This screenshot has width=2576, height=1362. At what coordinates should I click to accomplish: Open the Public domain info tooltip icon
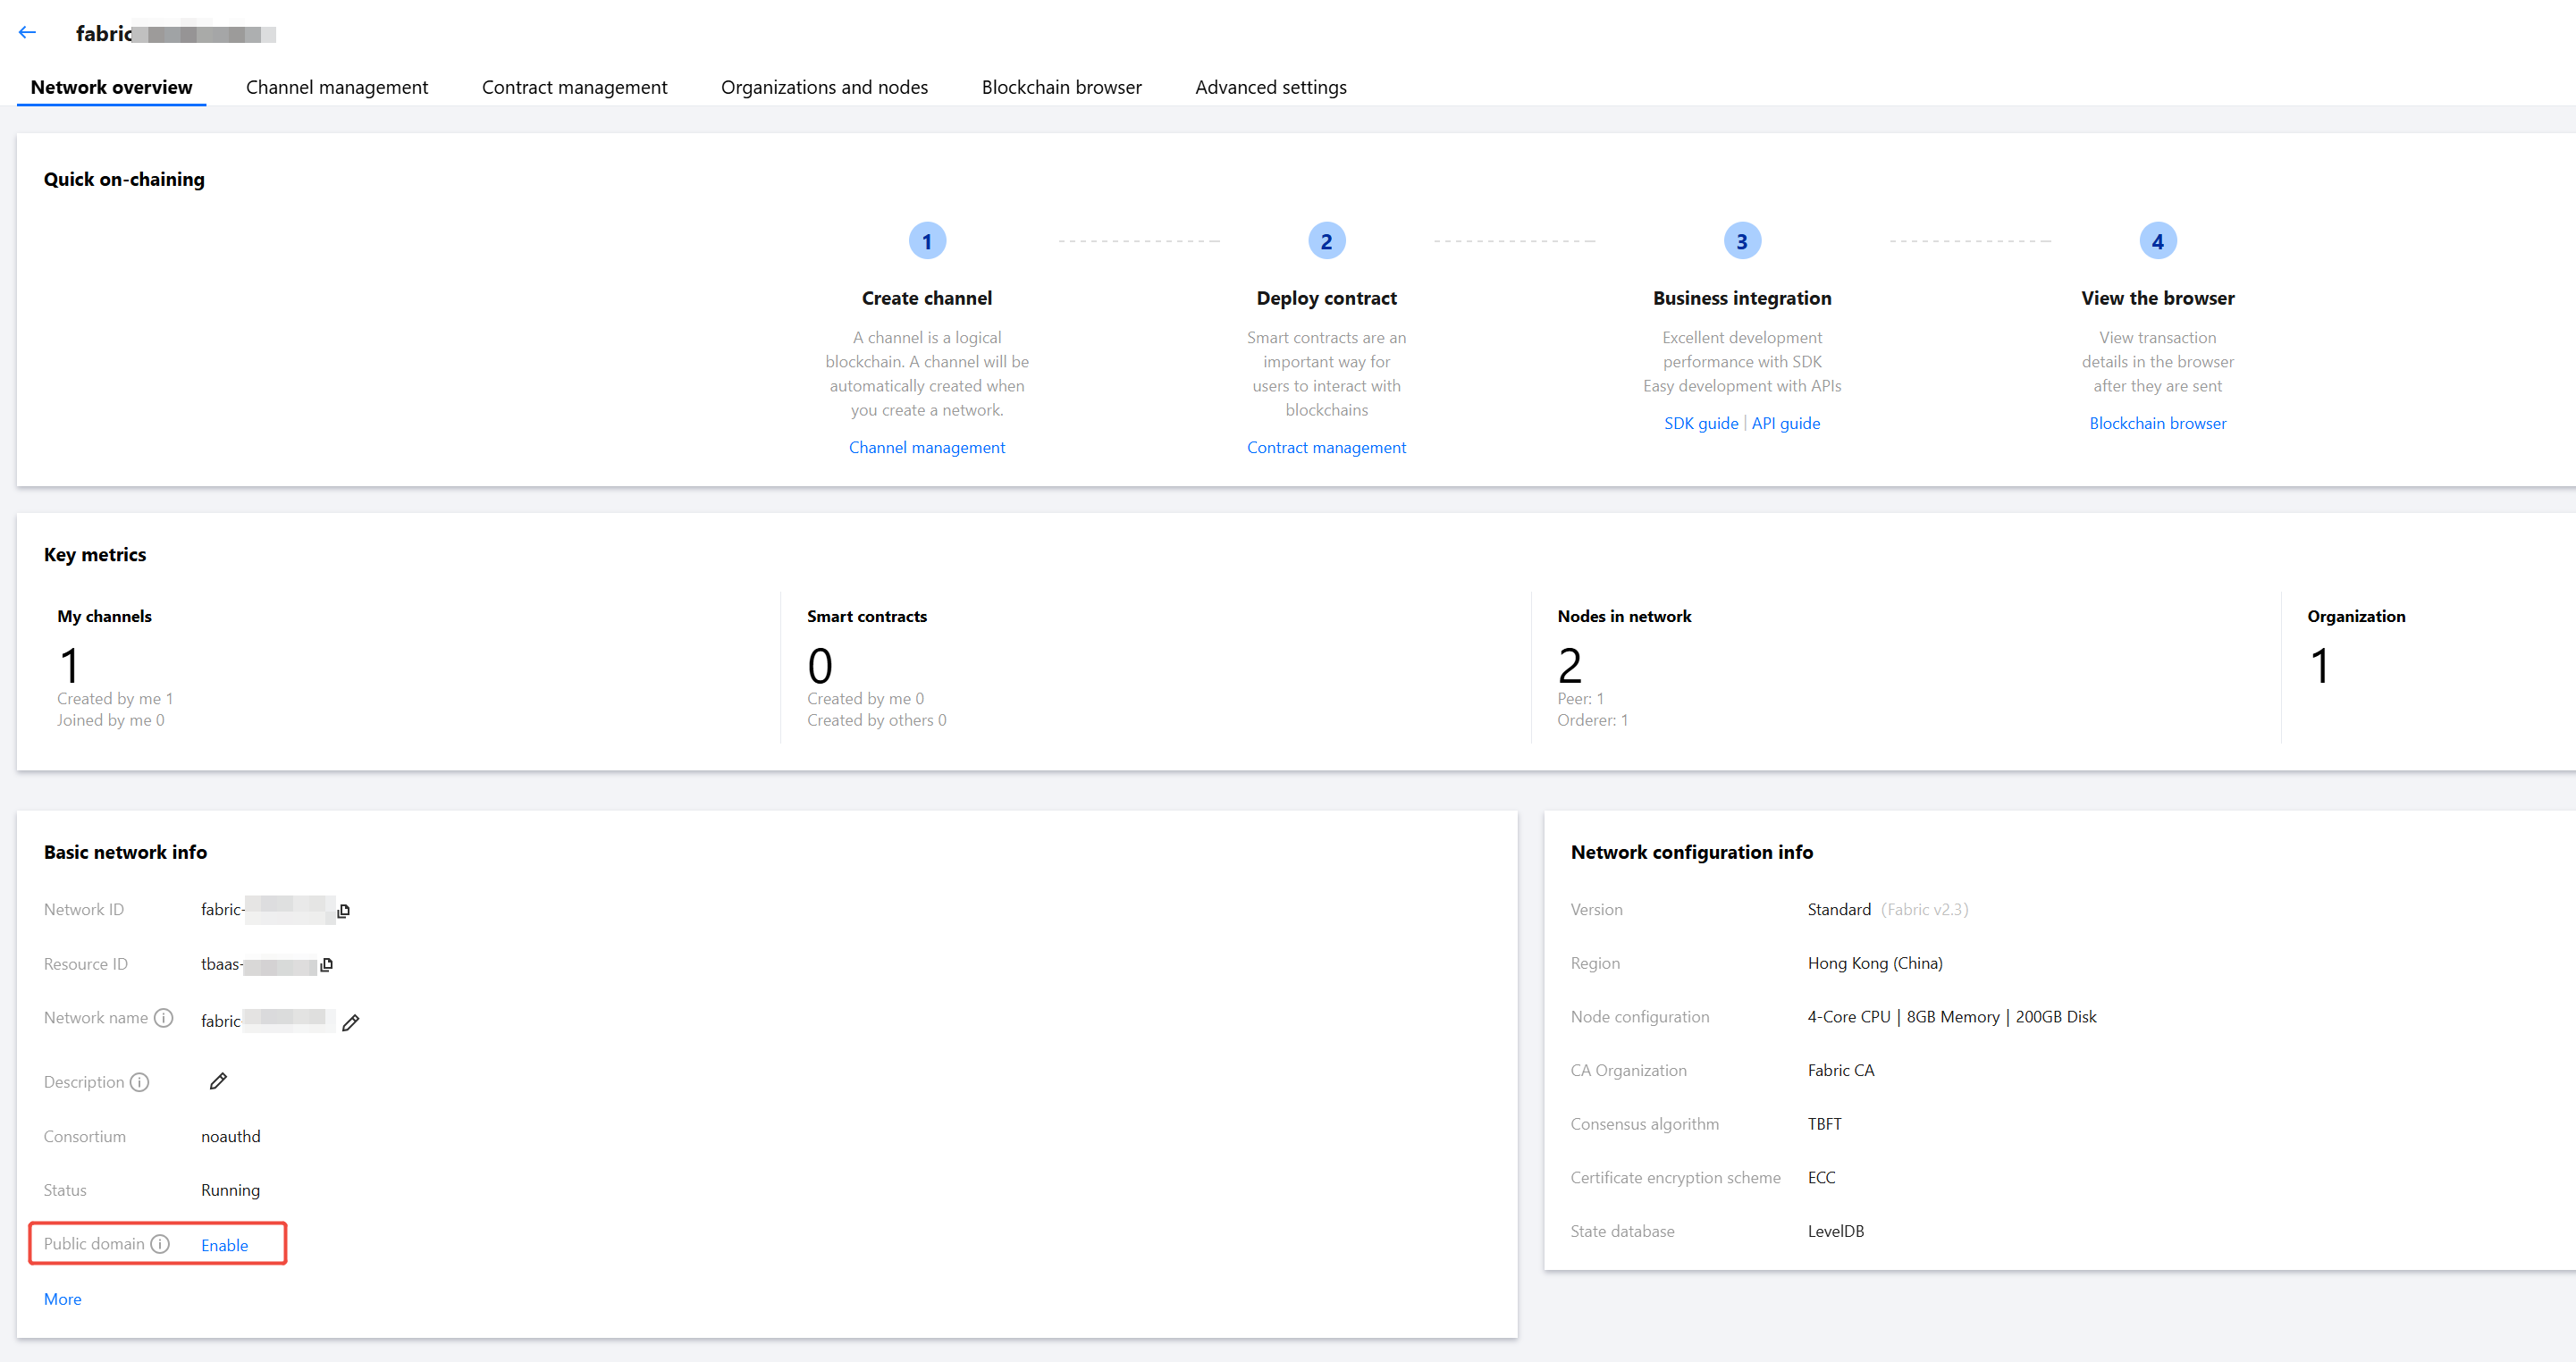(160, 1243)
